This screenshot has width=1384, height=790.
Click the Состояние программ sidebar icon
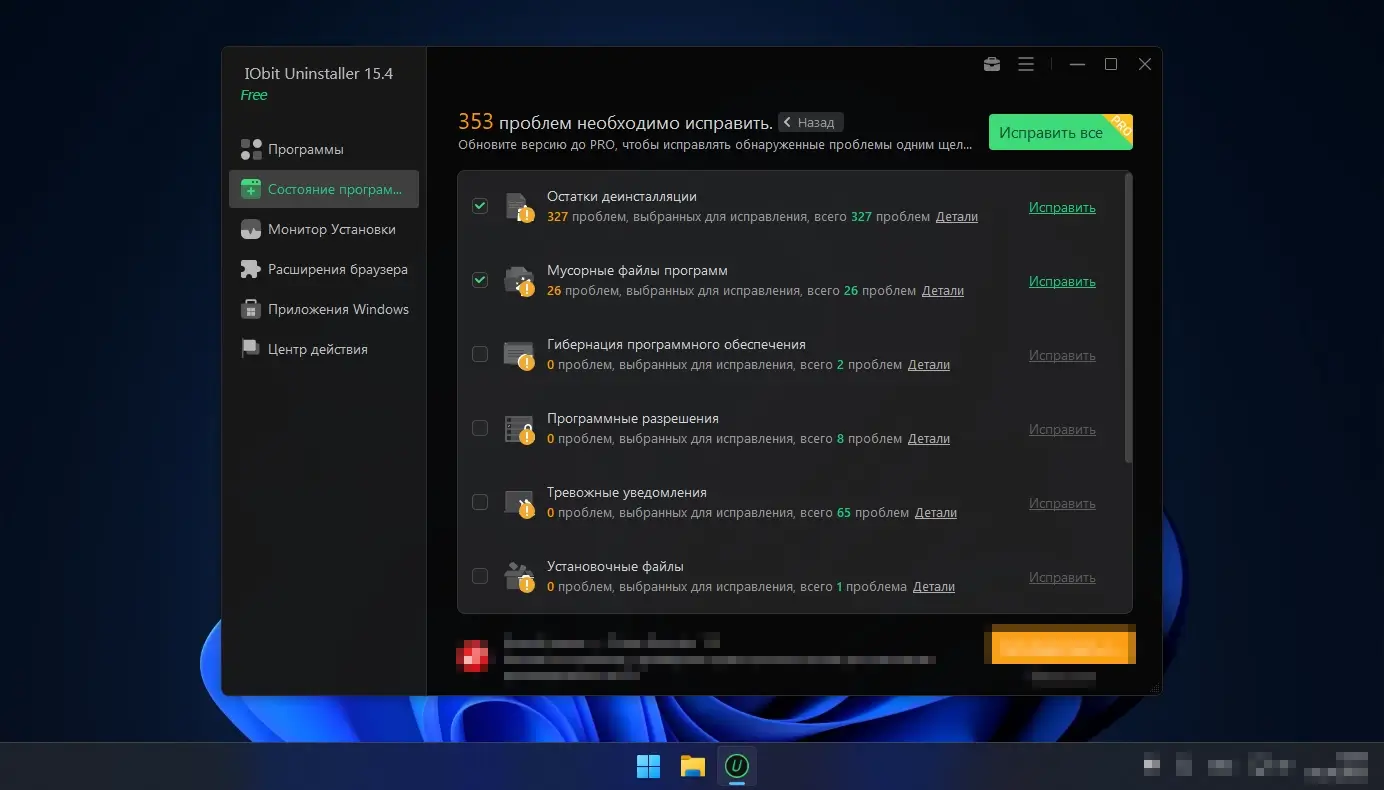click(251, 189)
